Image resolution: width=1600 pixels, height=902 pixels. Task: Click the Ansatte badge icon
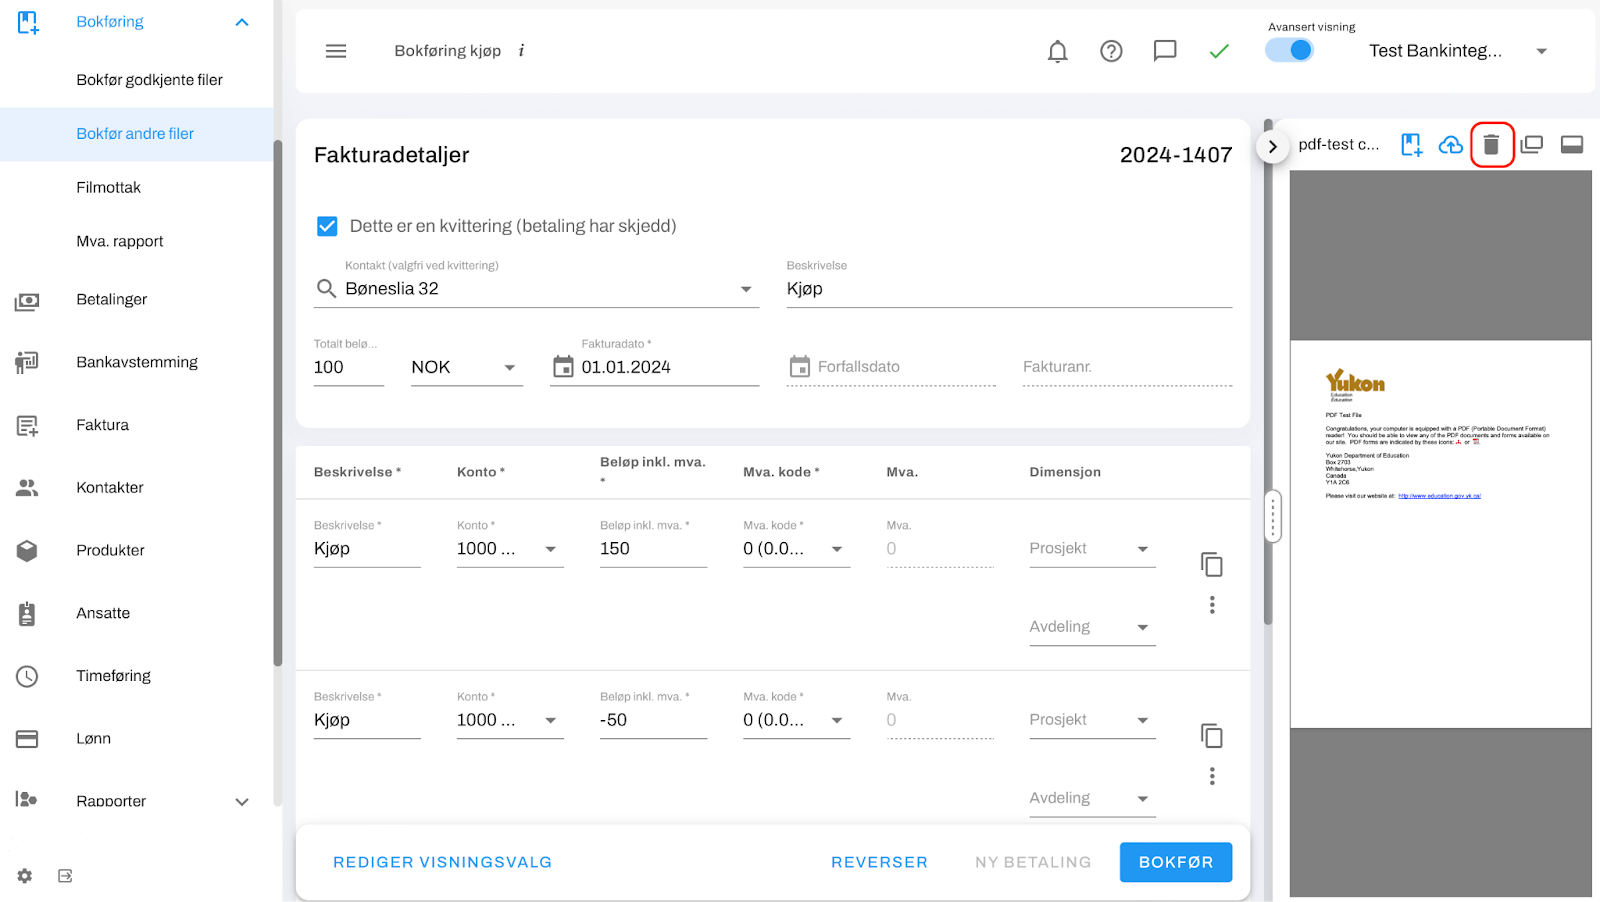tap(27, 614)
